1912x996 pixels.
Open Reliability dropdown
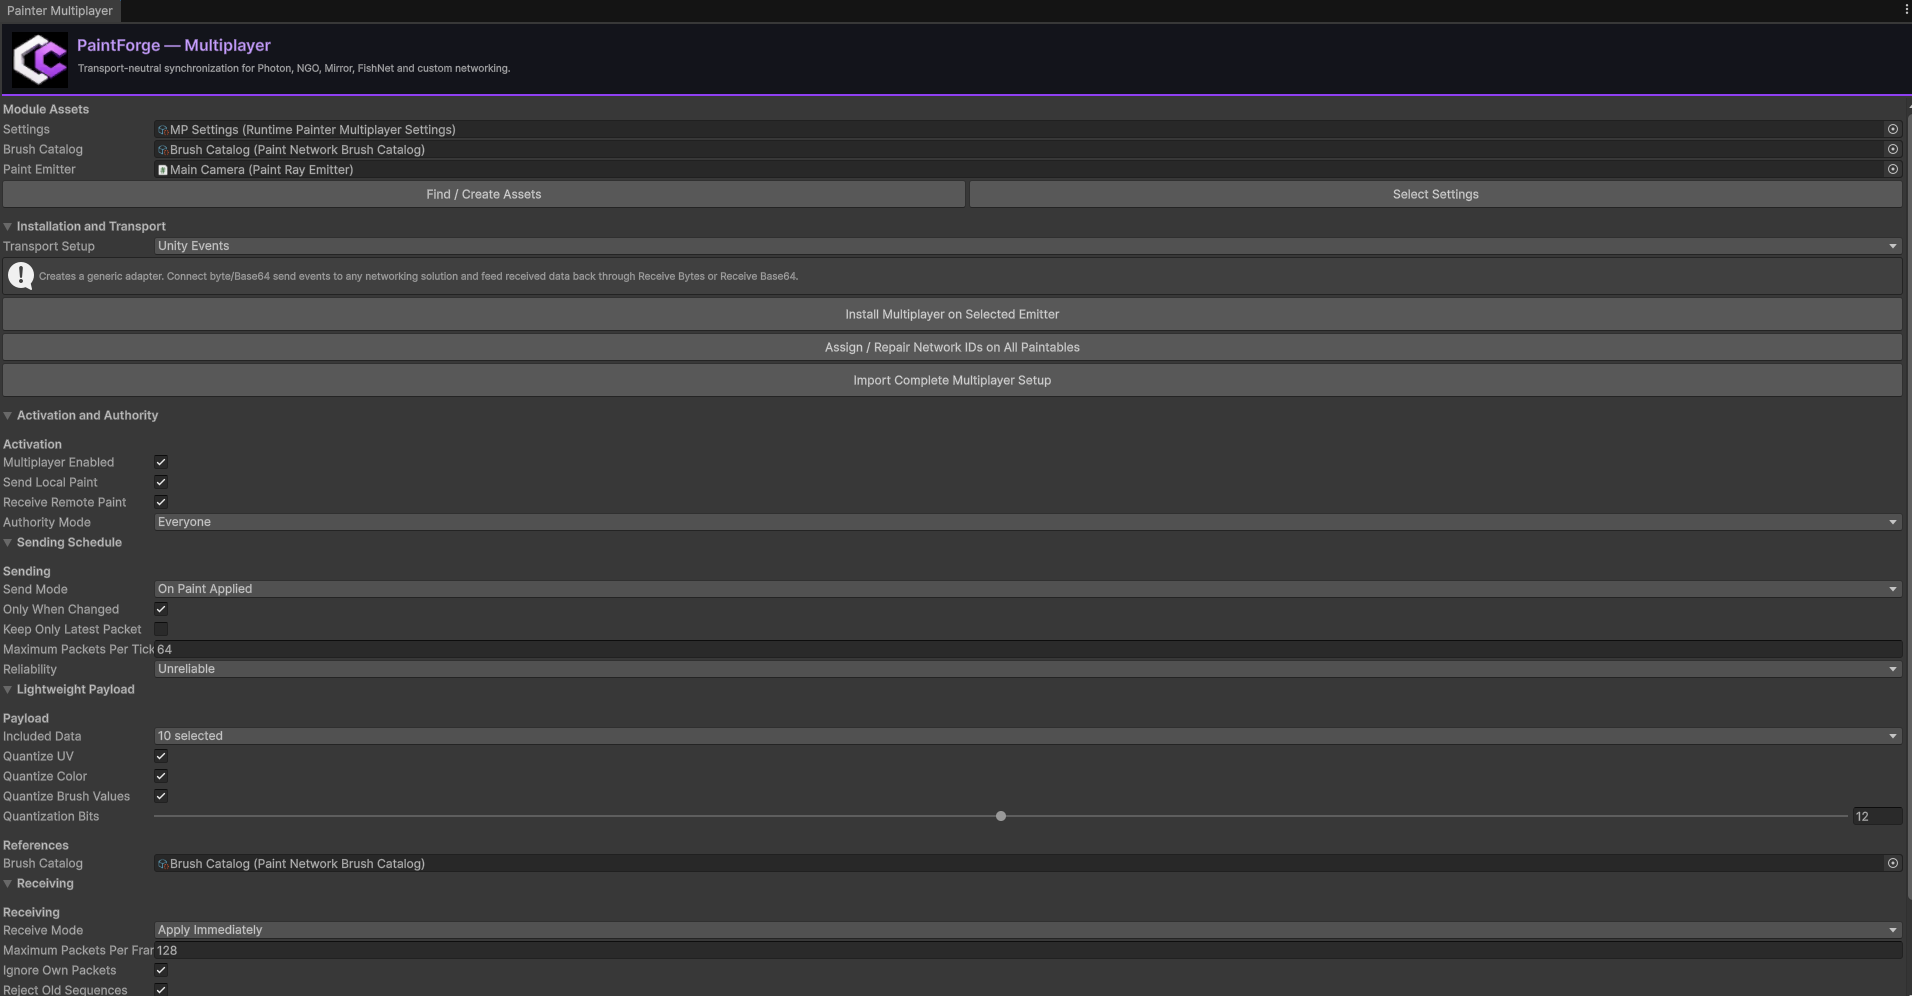coord(1028,669)
